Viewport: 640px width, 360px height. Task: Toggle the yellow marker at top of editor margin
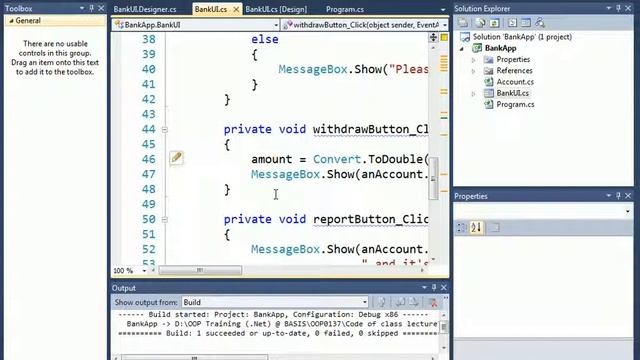pyautogui.click(x=444, y=38)
